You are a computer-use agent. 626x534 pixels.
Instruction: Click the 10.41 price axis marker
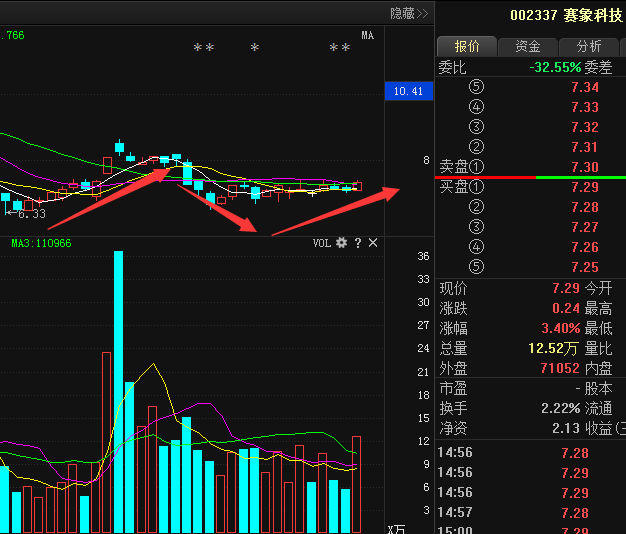tap(408, 91)
